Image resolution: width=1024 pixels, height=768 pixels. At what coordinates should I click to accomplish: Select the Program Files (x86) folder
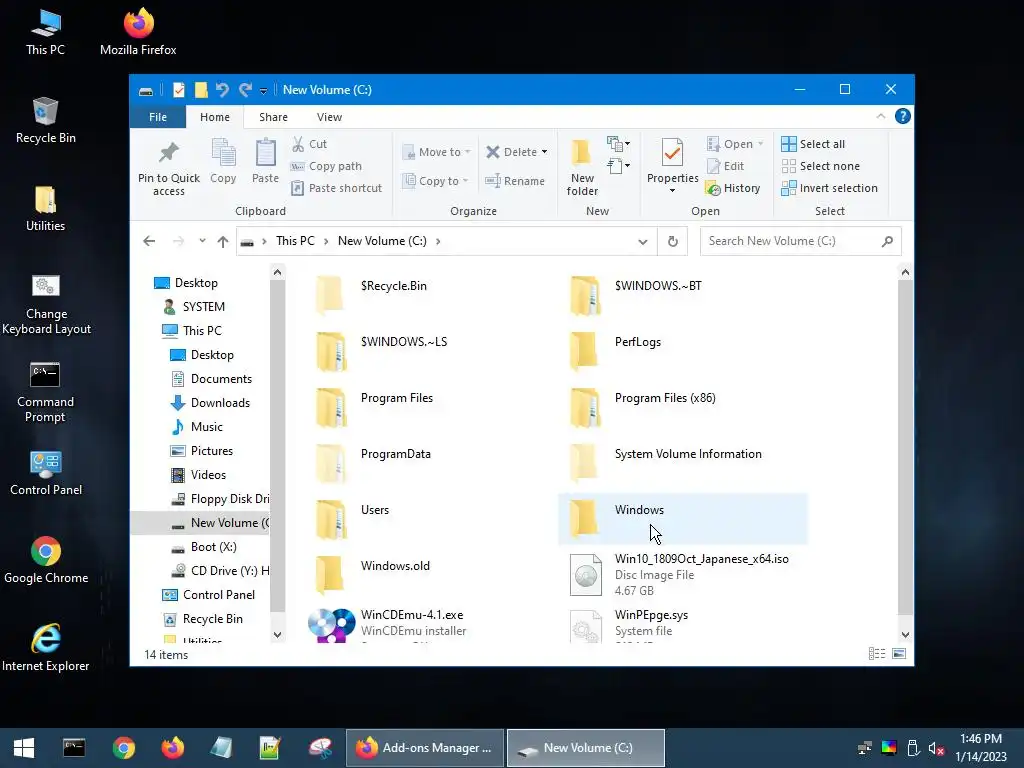683,407
